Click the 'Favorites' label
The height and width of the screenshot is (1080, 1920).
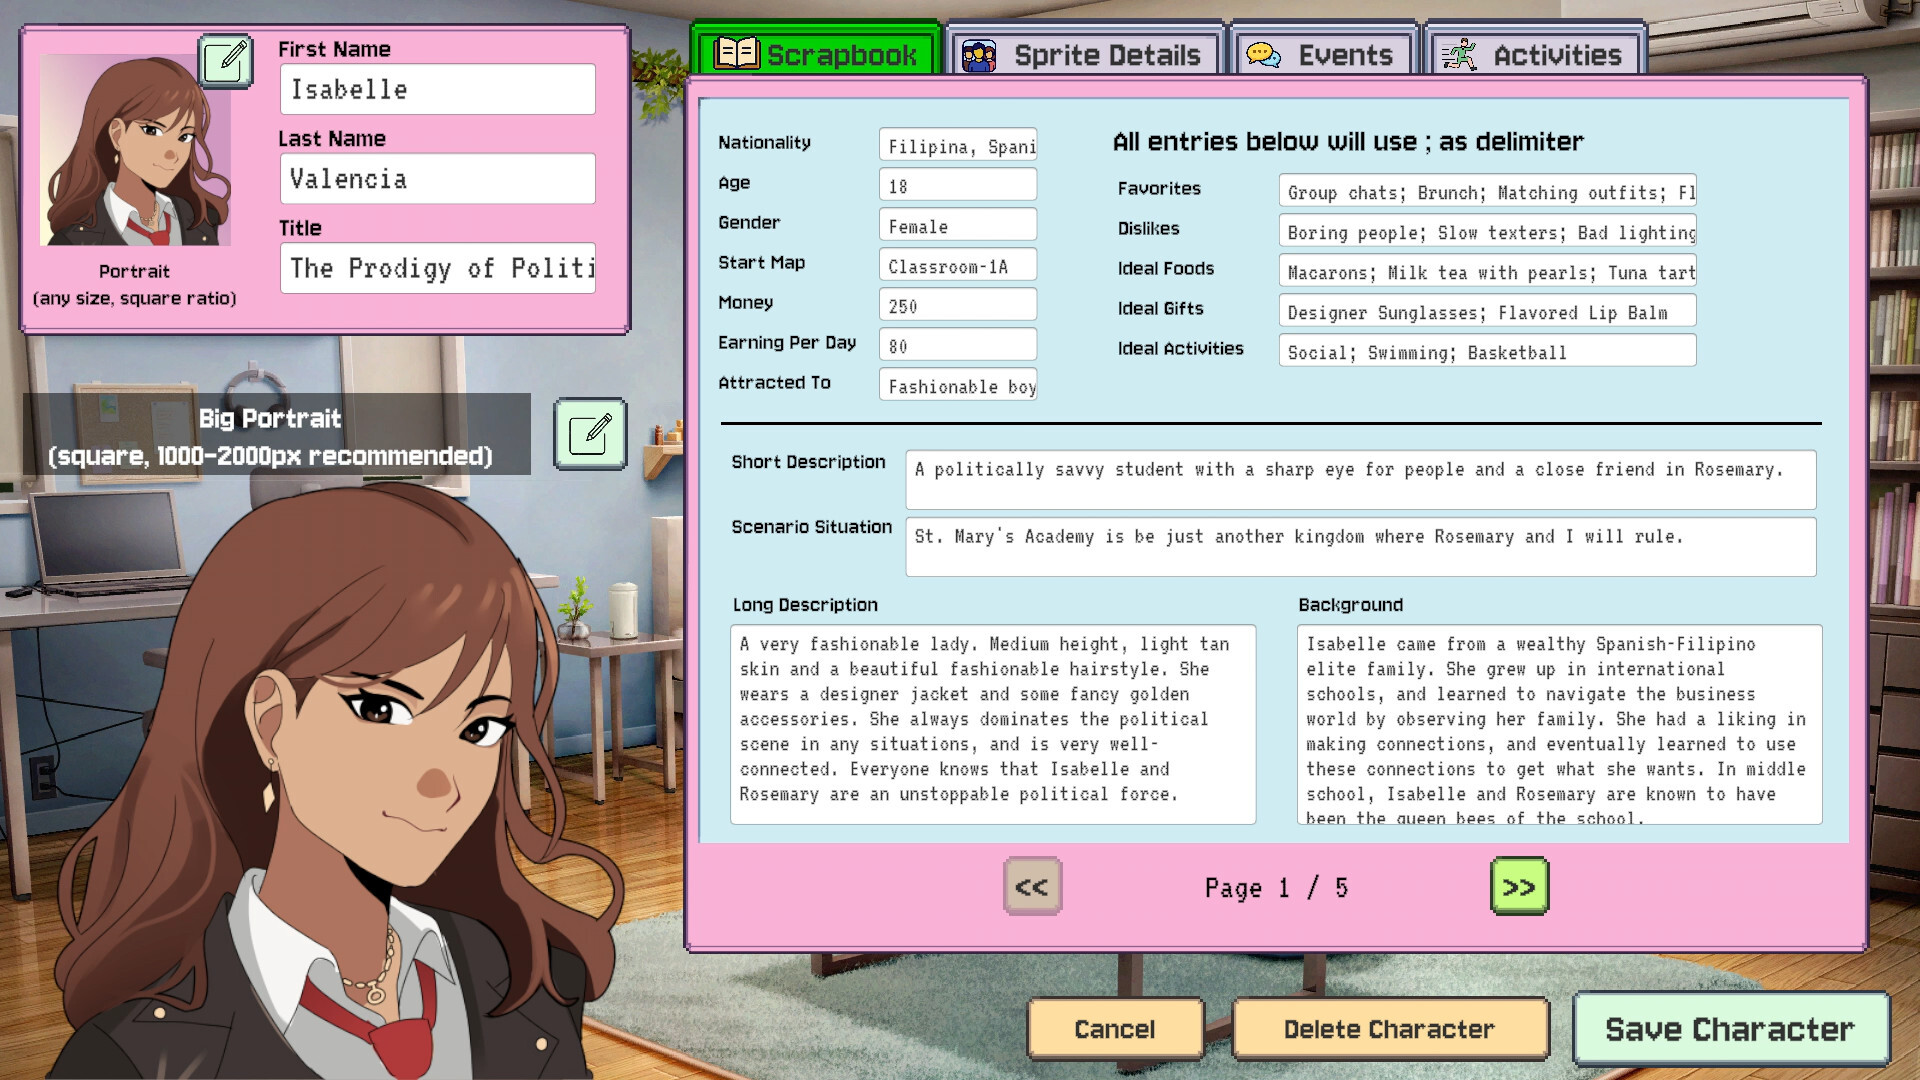click(1159, 188)
